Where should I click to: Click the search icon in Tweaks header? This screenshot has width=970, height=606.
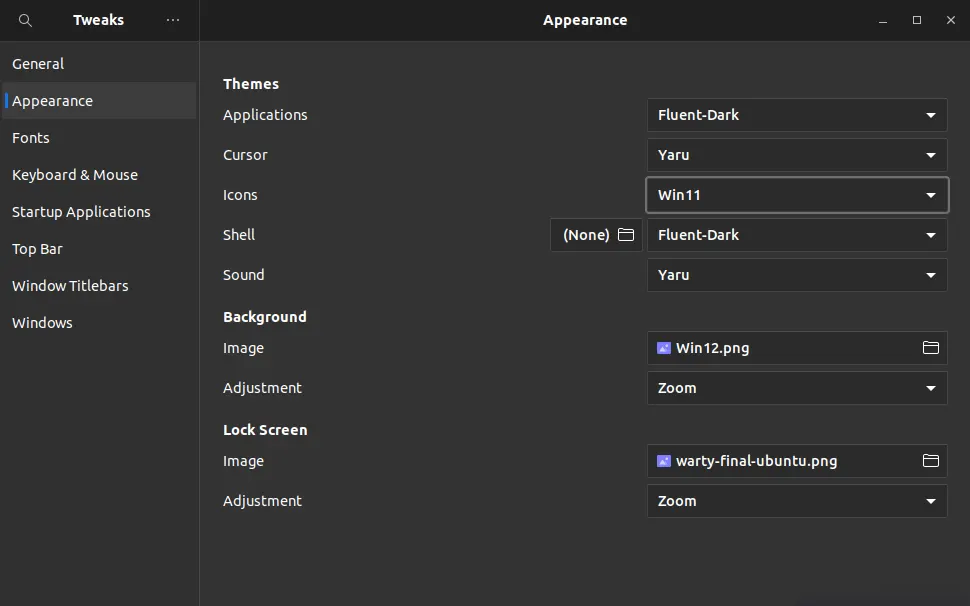(24, 20)
